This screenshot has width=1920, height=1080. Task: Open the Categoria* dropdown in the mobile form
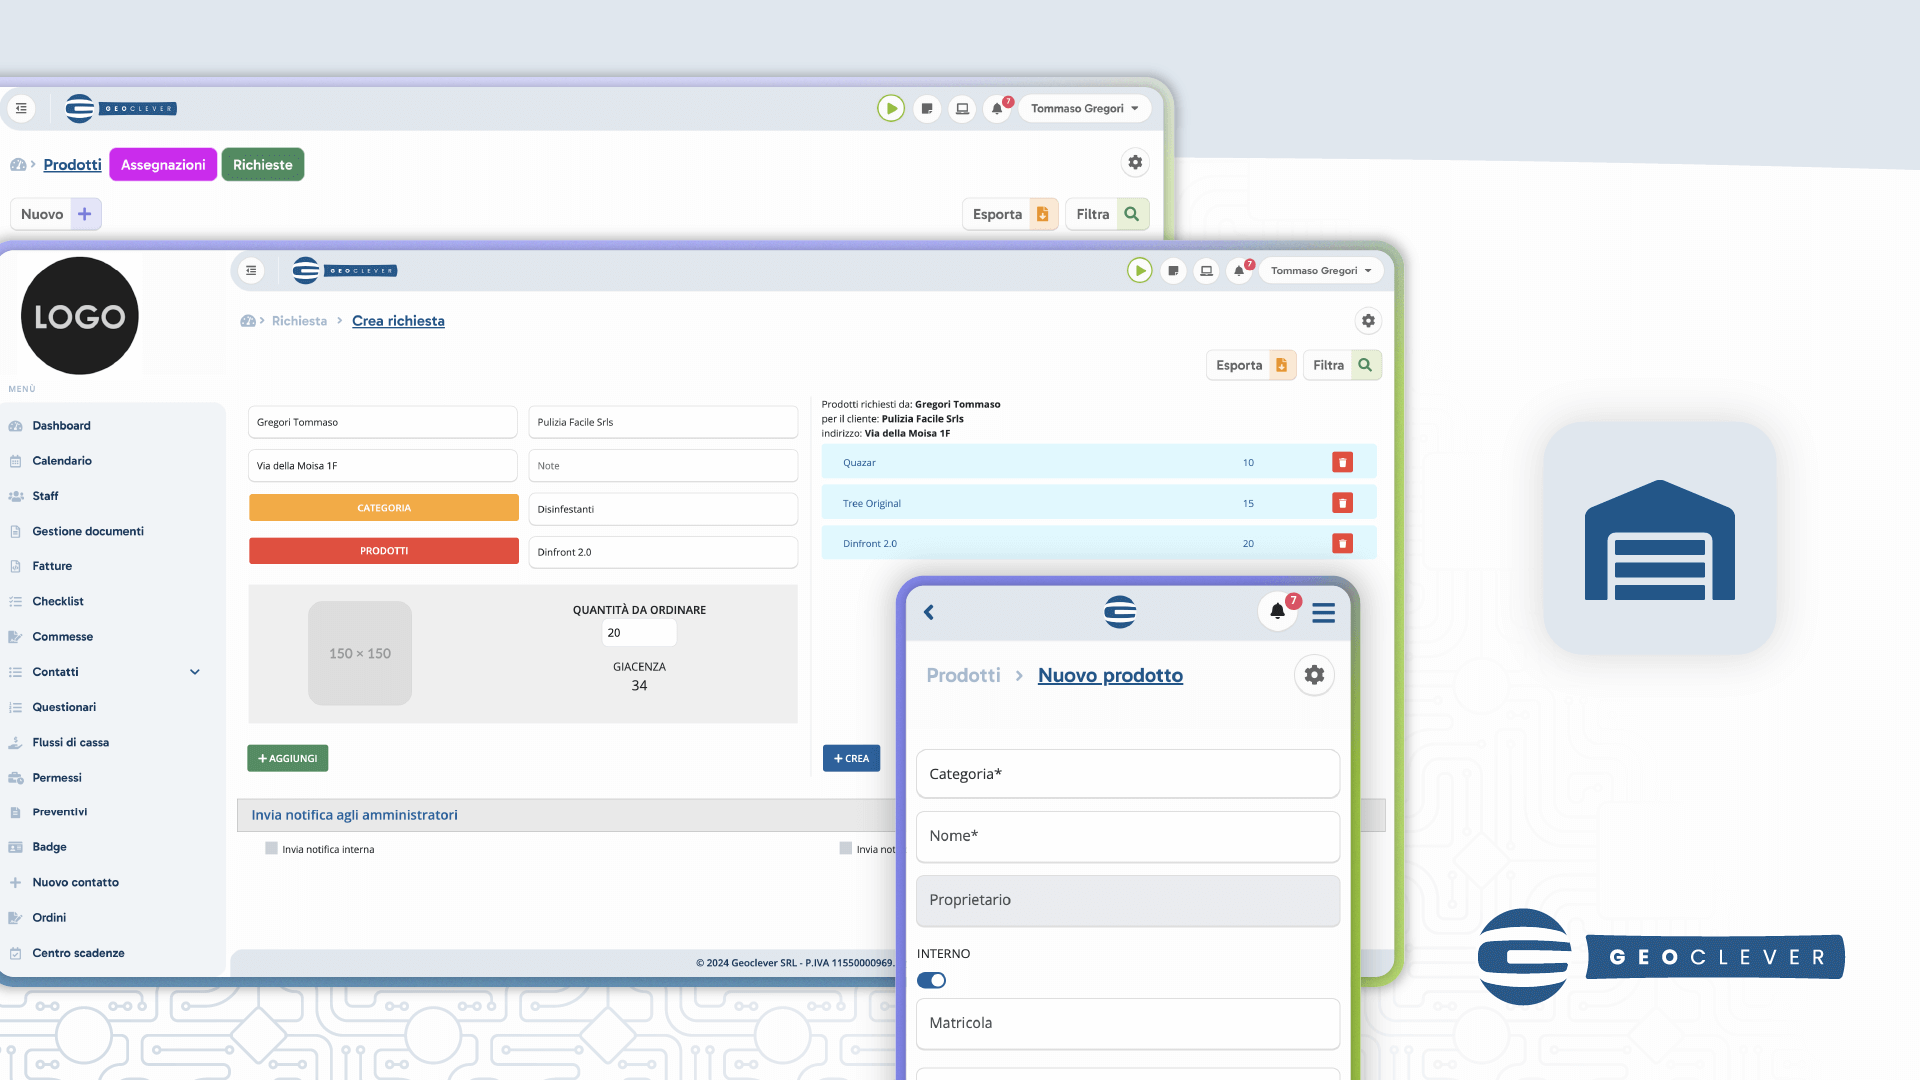[x=1128, y=774]
